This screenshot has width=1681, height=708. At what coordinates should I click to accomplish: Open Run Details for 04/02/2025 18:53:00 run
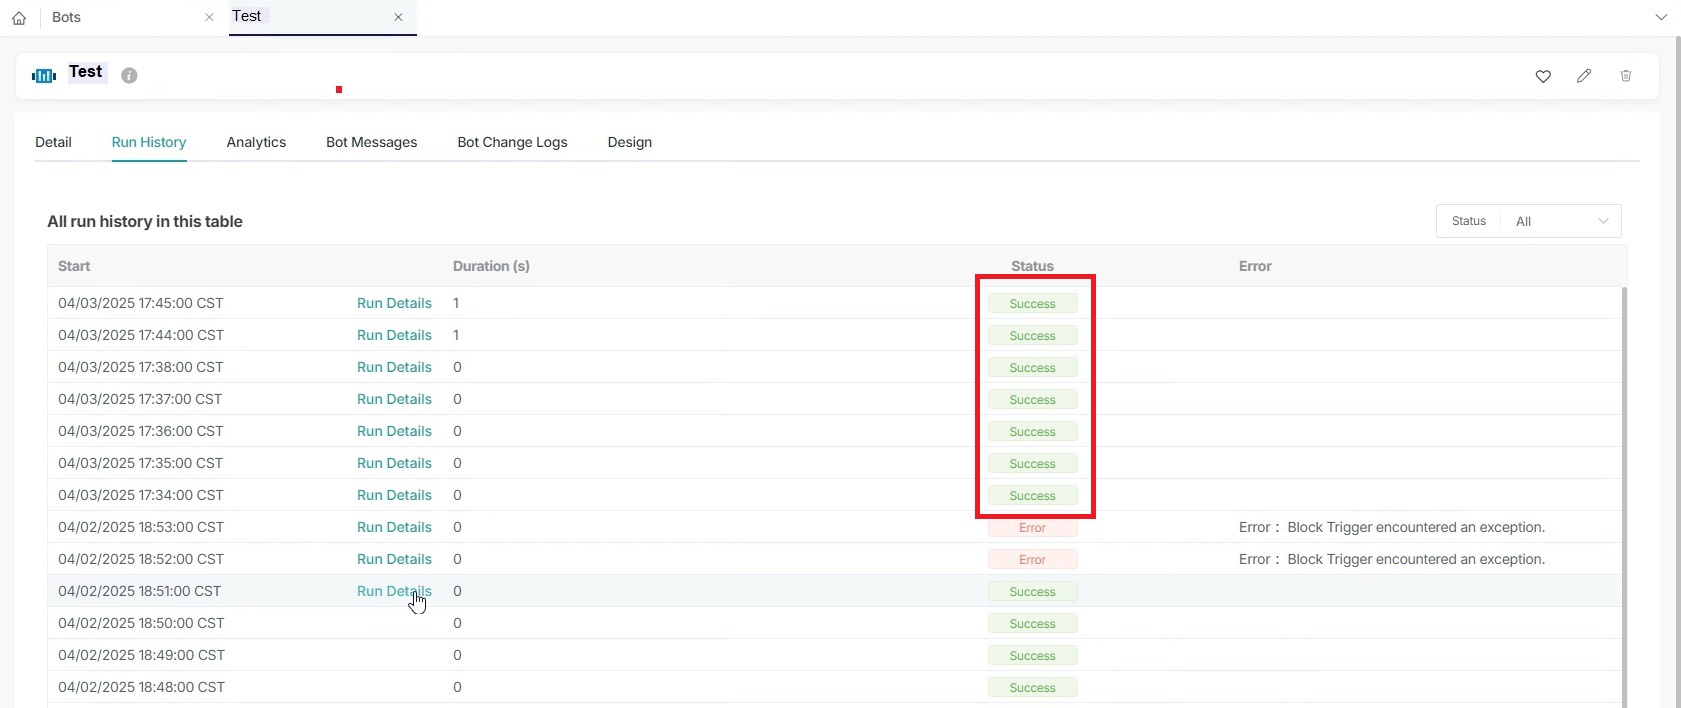pyautogui.click(x=394, y=527)
